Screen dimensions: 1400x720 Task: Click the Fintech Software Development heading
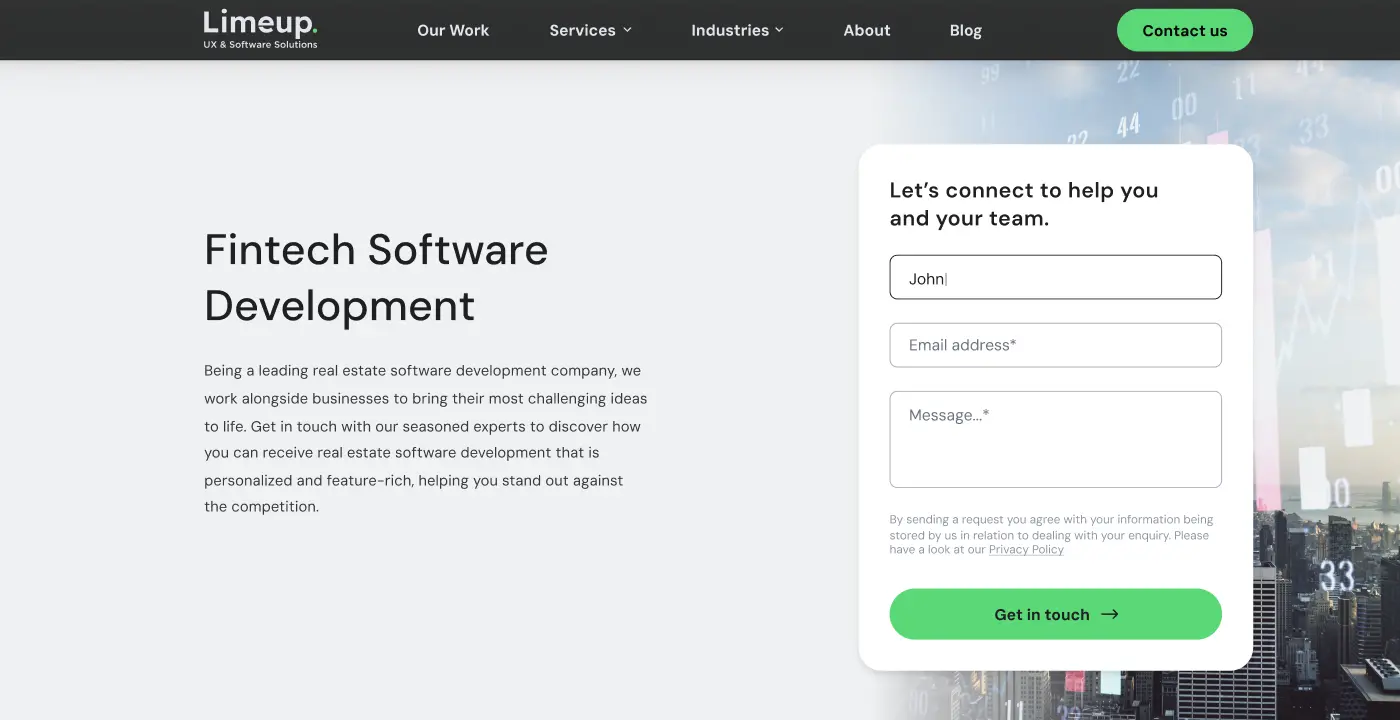pos(376,277)
